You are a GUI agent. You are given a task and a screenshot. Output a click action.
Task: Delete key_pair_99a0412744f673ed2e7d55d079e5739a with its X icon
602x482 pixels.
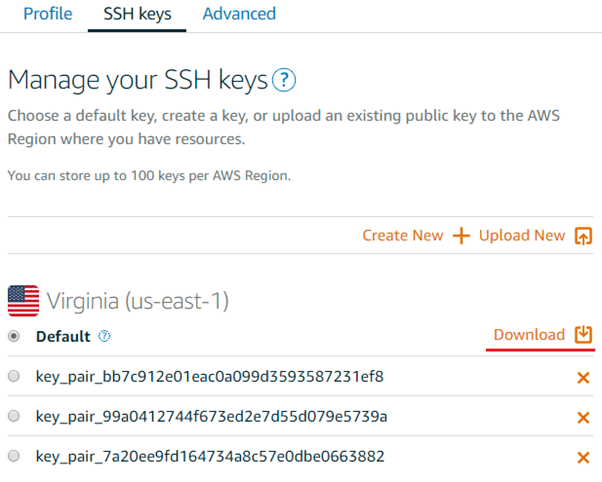[583, 417]
